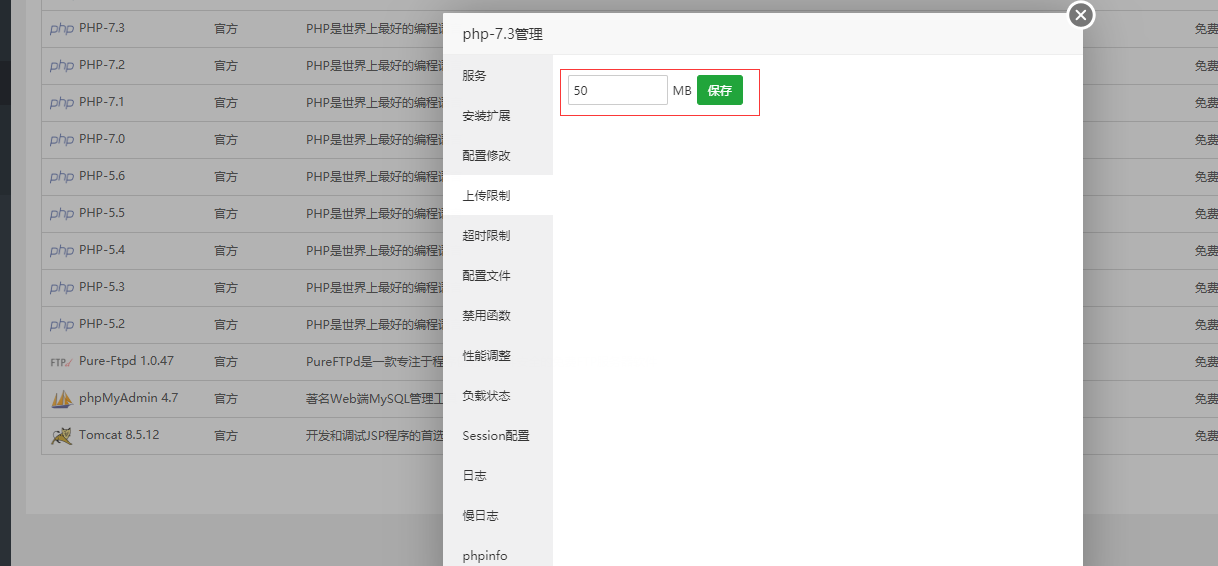The width and height of the screenshot is (1218, 566).
Task: Open PHP-5.5 software entry name
Action: (102, 213)
